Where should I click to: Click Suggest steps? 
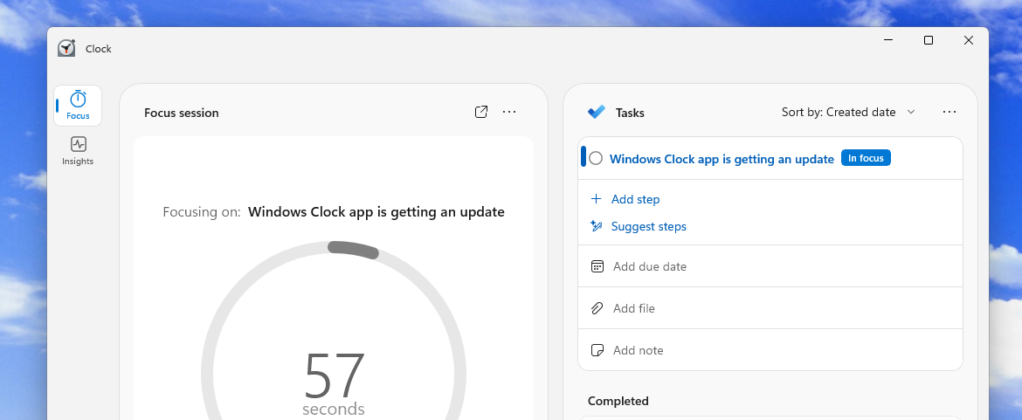coord(649,226)
